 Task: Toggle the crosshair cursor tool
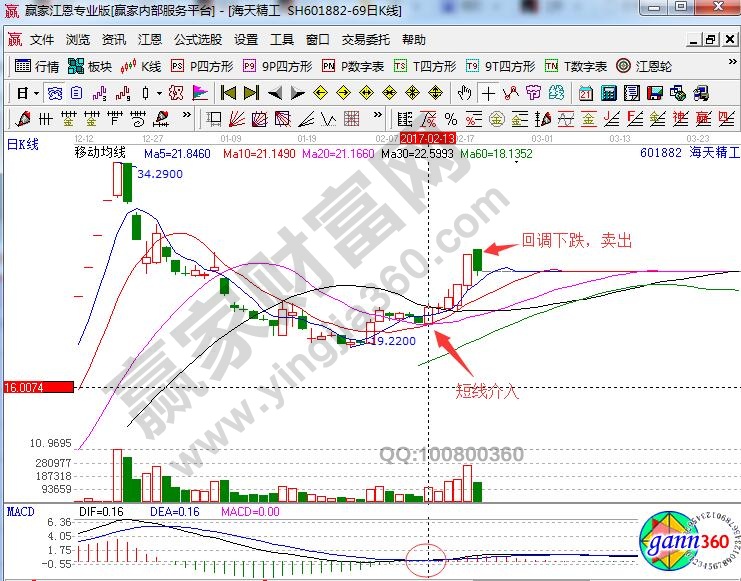click(x=488, y=93)
